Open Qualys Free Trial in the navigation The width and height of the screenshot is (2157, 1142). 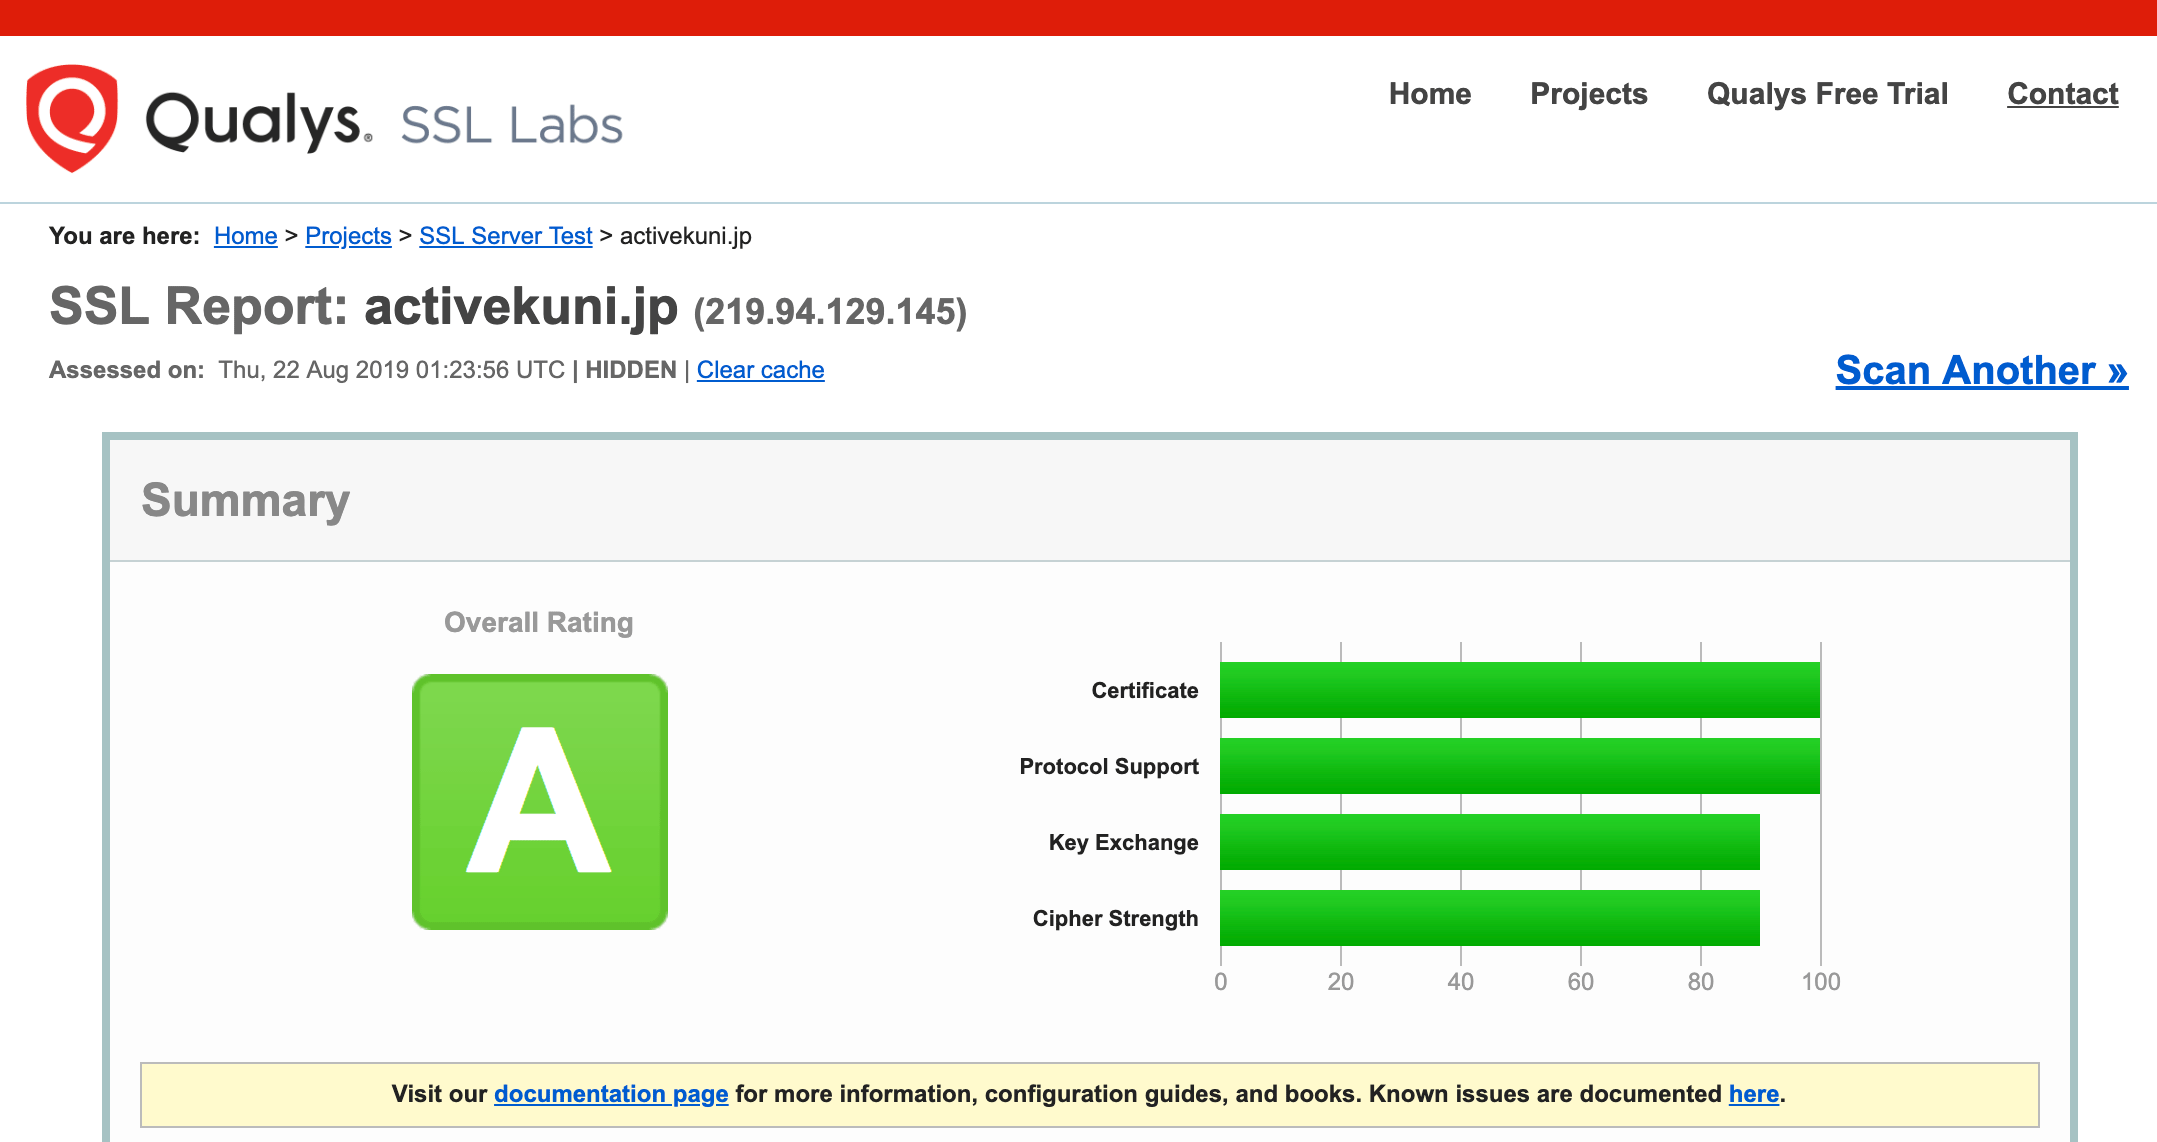click(1827, 94)
